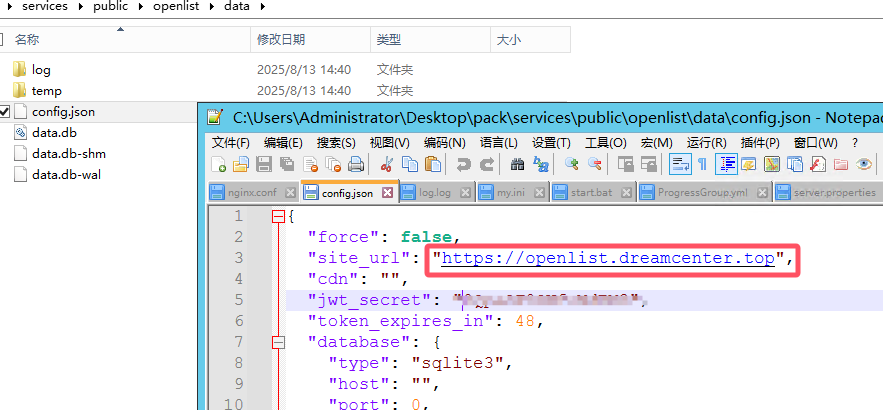
Task: Click the Open file toolbar icon
Action: [x=241, y=165]
